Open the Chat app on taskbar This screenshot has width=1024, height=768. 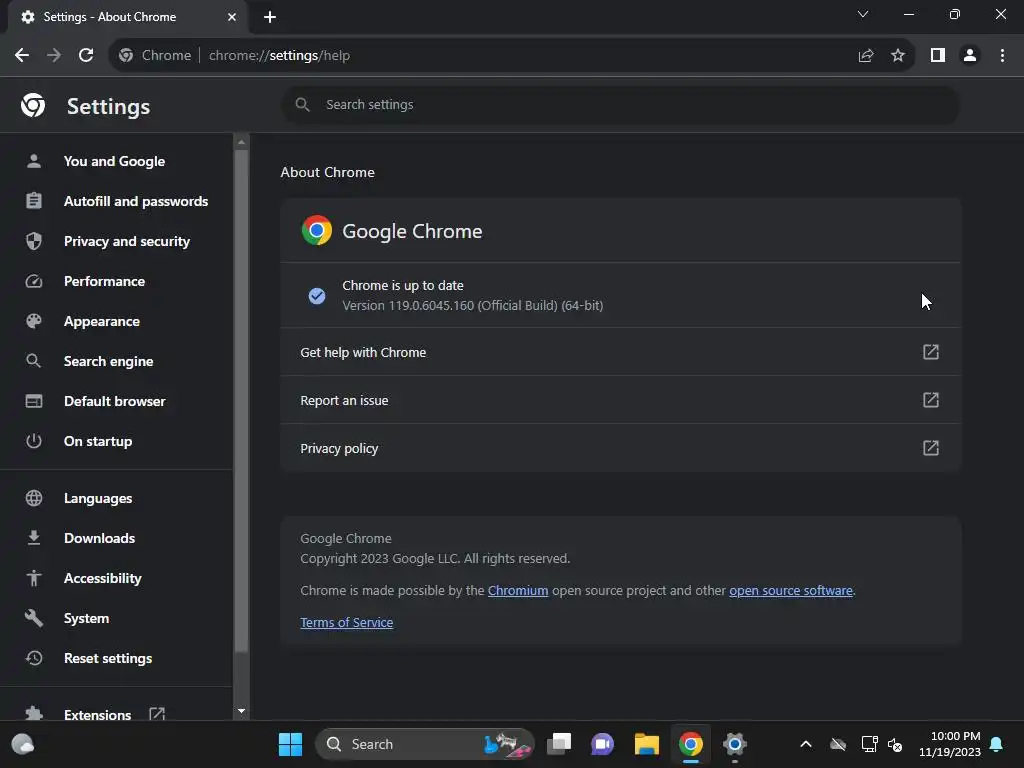602,744
